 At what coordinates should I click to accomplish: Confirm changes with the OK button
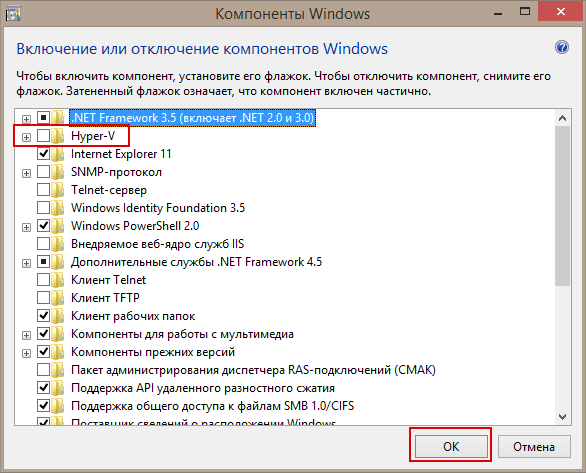click(x=451, y=446)
